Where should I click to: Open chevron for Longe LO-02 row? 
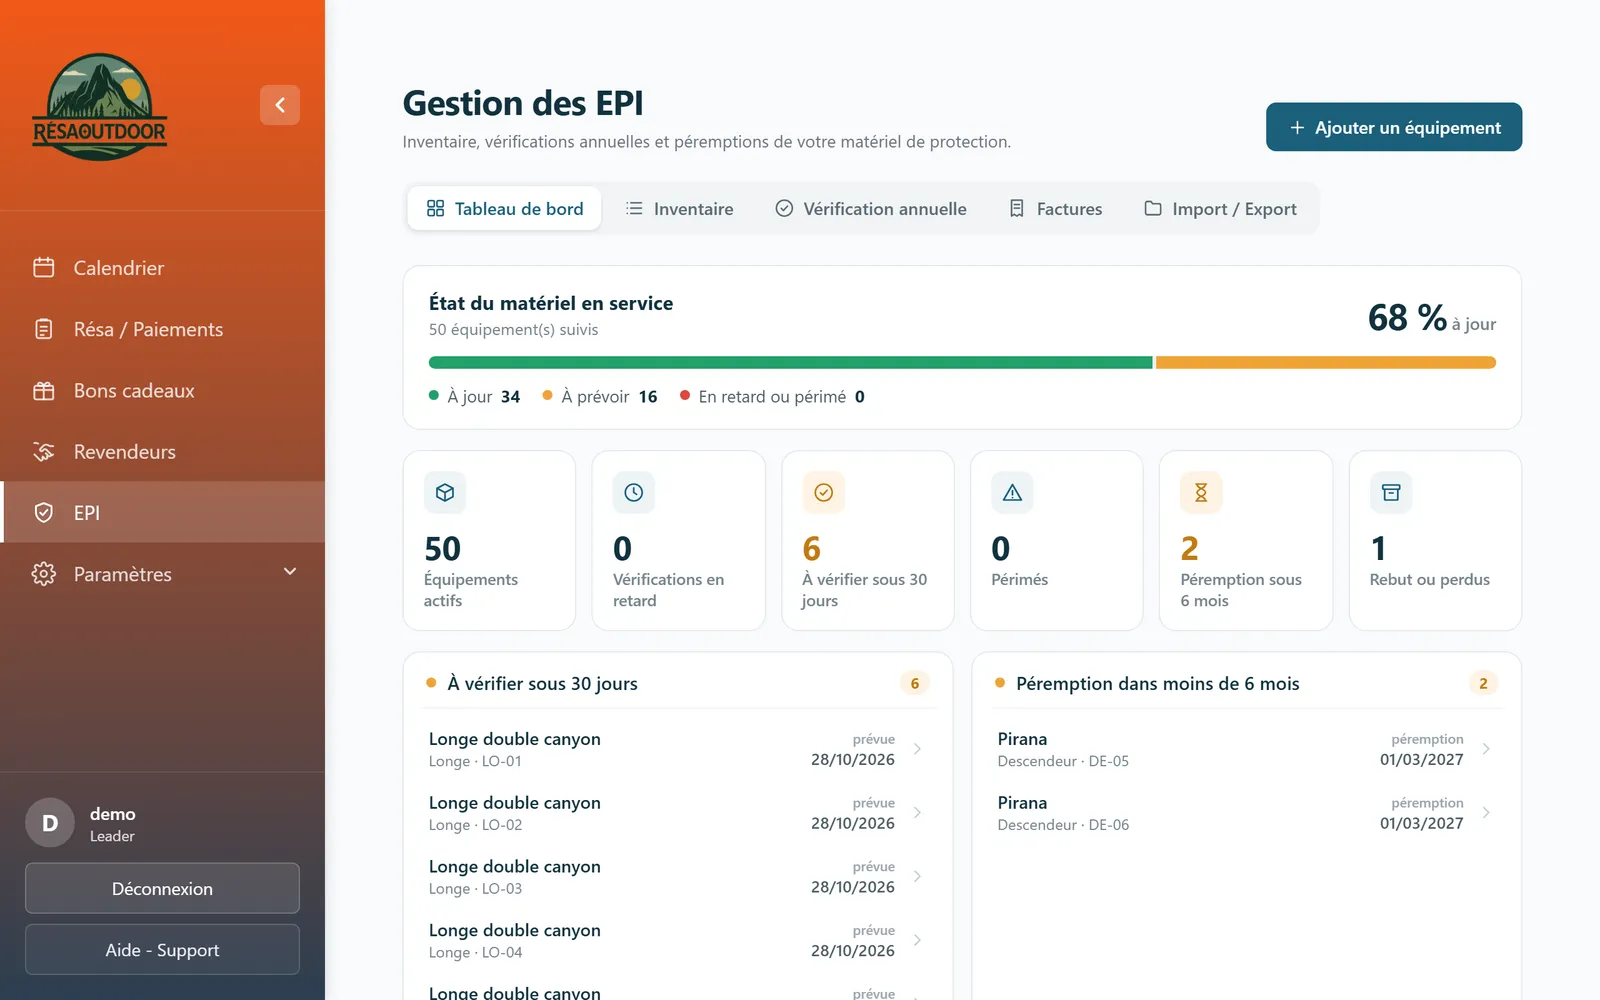pyautogui.click(x=917, y=813)
